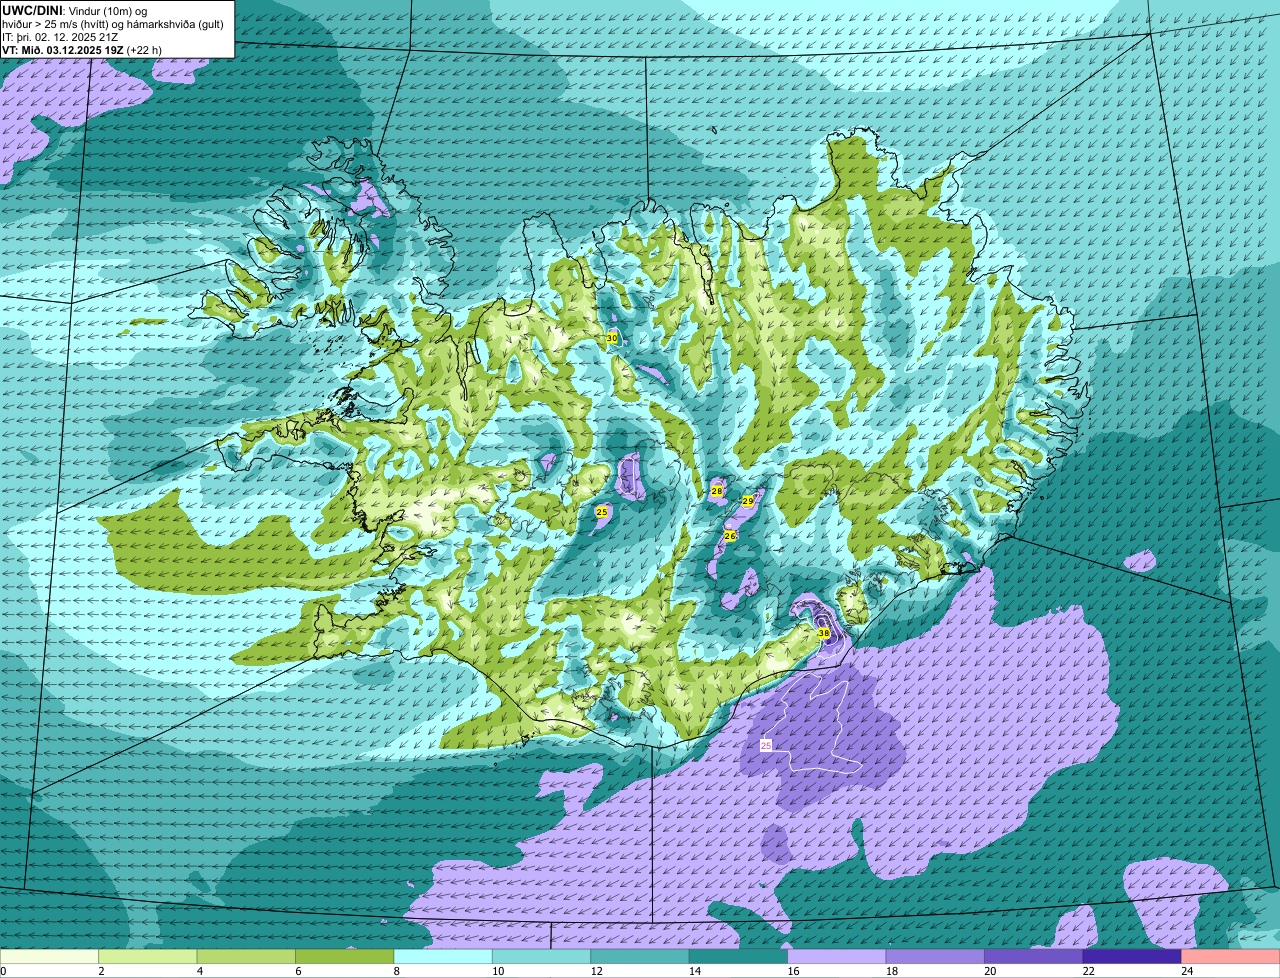
Task: Click the 'VT: Mið. 03.12.2025 19Z' line
Action: pos(64,50)
